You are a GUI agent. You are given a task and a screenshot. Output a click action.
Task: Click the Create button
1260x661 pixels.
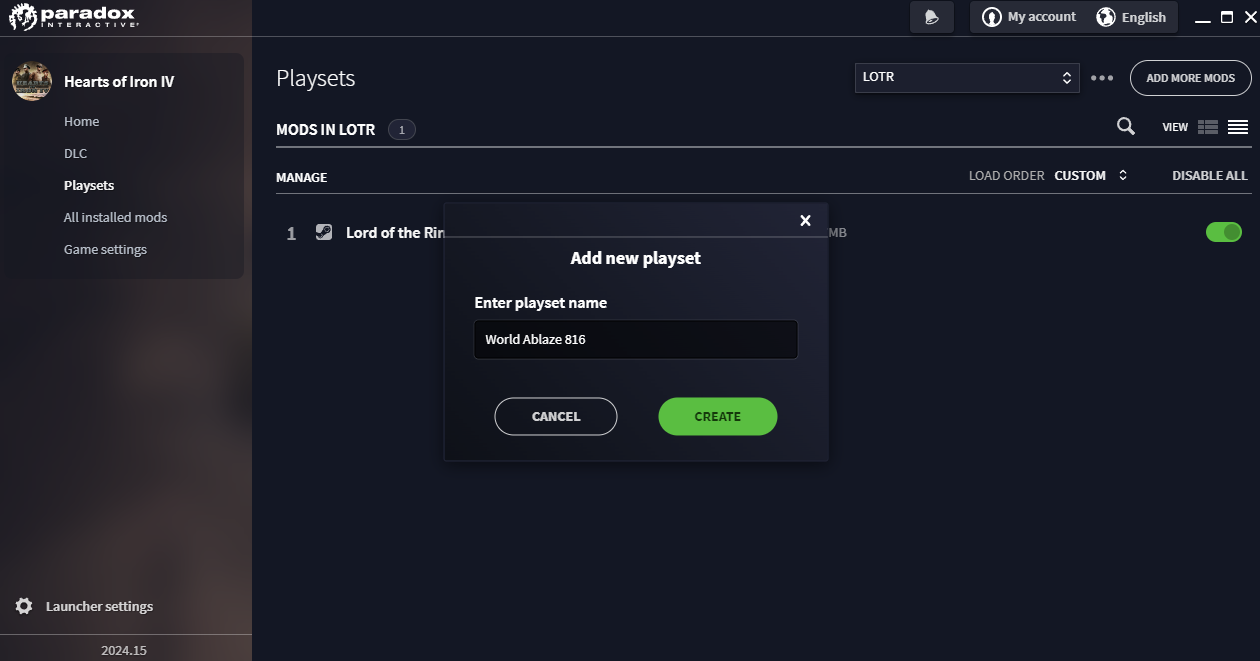[x=717, y=416]
